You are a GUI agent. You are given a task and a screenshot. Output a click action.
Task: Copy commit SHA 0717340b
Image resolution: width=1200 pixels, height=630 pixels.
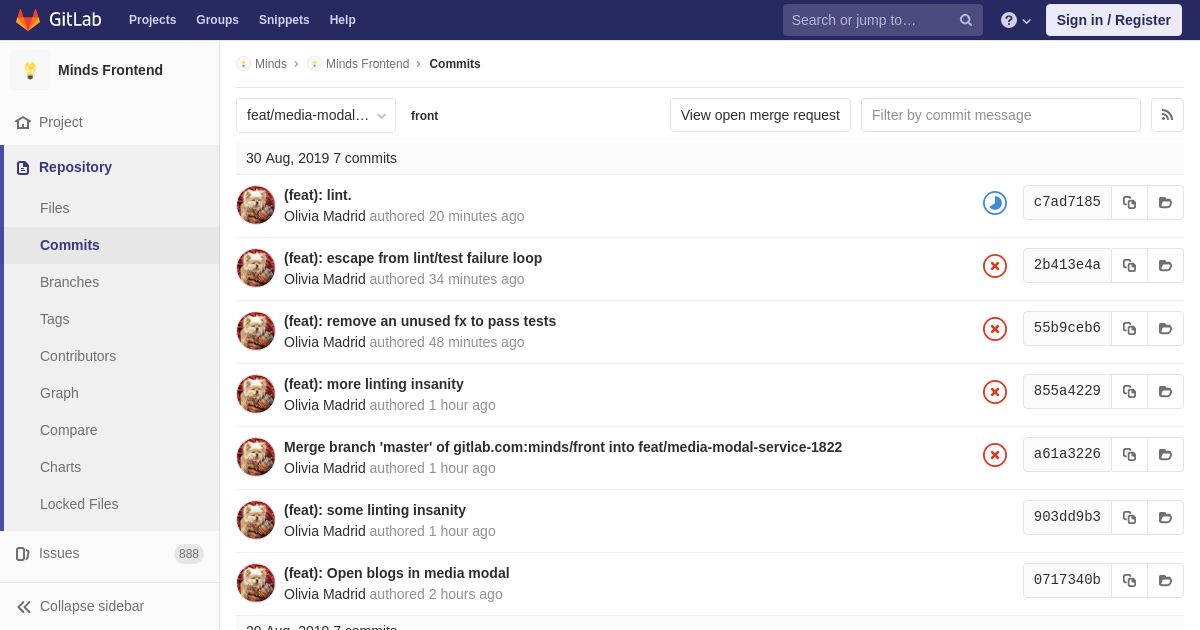[1129, 580]
